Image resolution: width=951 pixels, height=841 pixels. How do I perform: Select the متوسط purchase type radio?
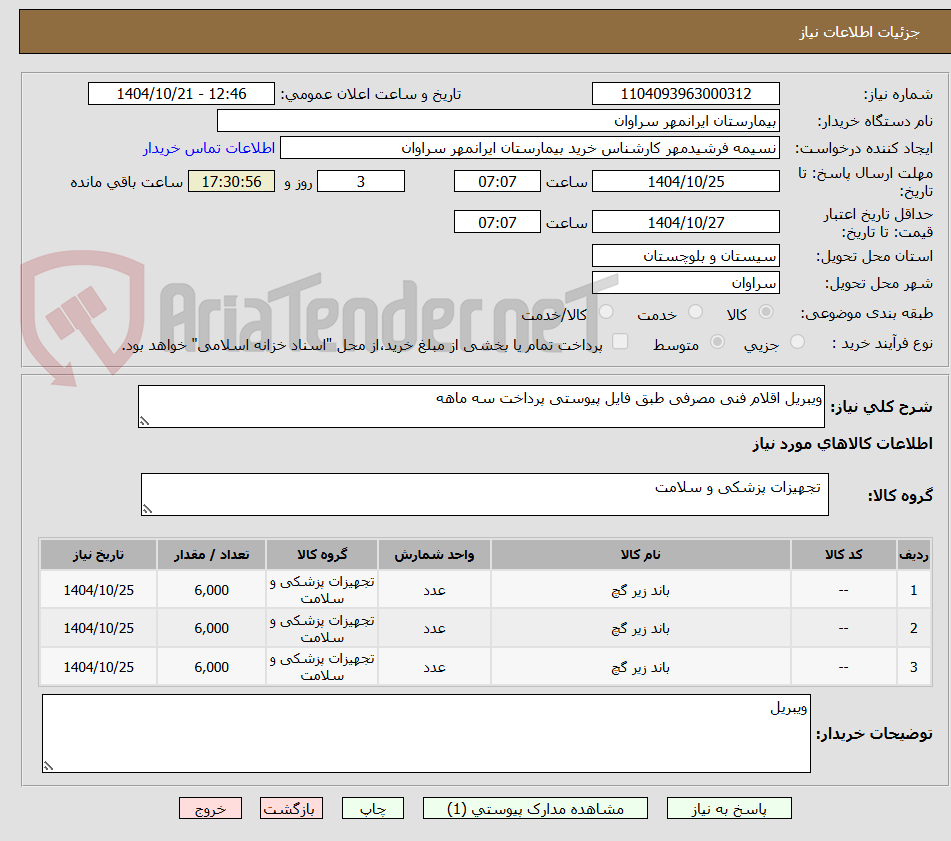point(717,342)
